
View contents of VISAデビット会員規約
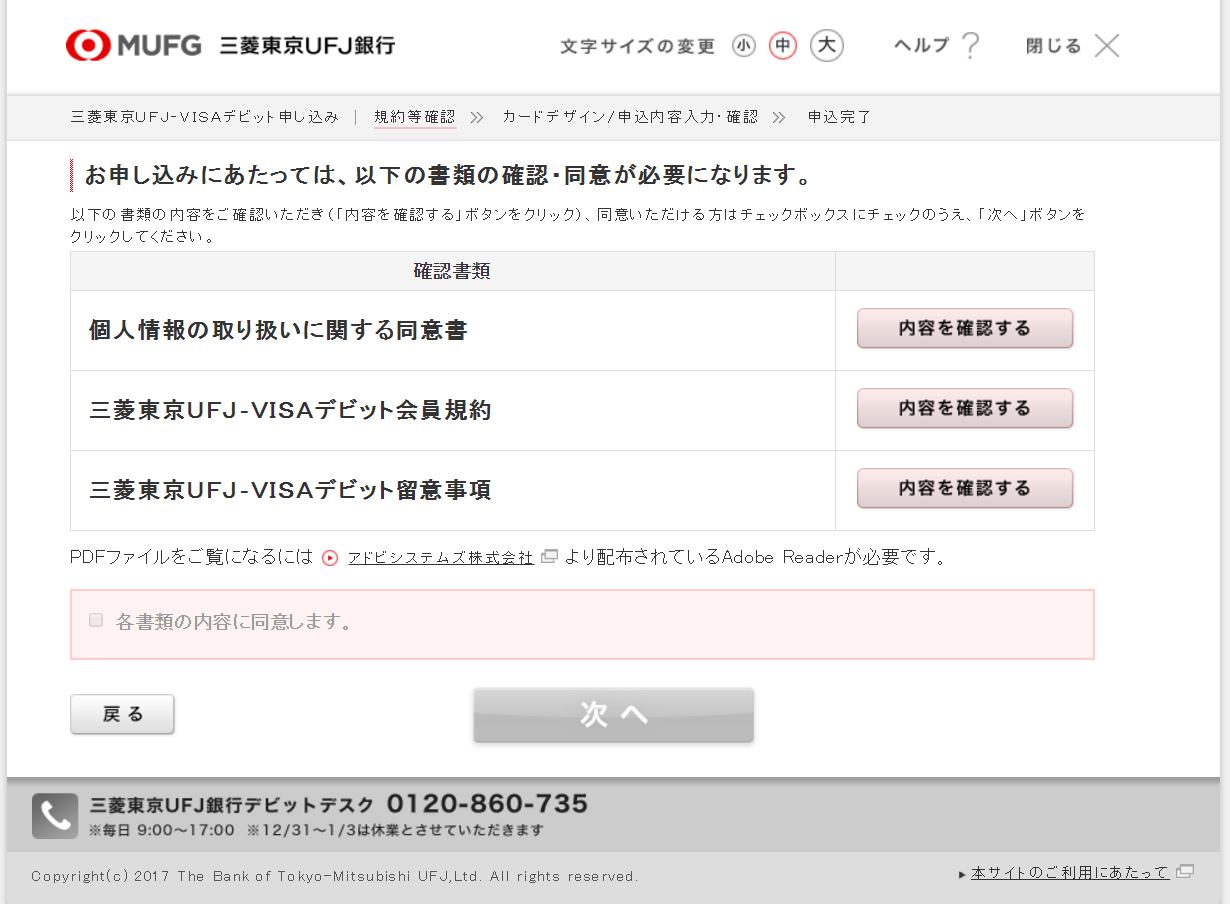tap(965, 408)
